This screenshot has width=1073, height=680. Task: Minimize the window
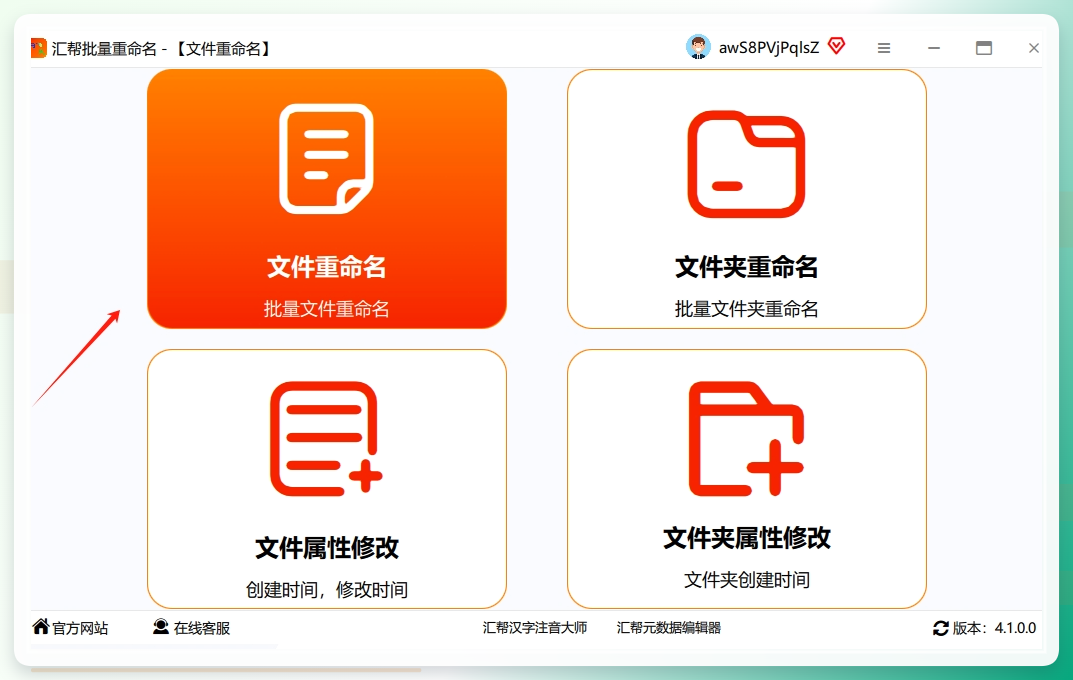(933, 48)
